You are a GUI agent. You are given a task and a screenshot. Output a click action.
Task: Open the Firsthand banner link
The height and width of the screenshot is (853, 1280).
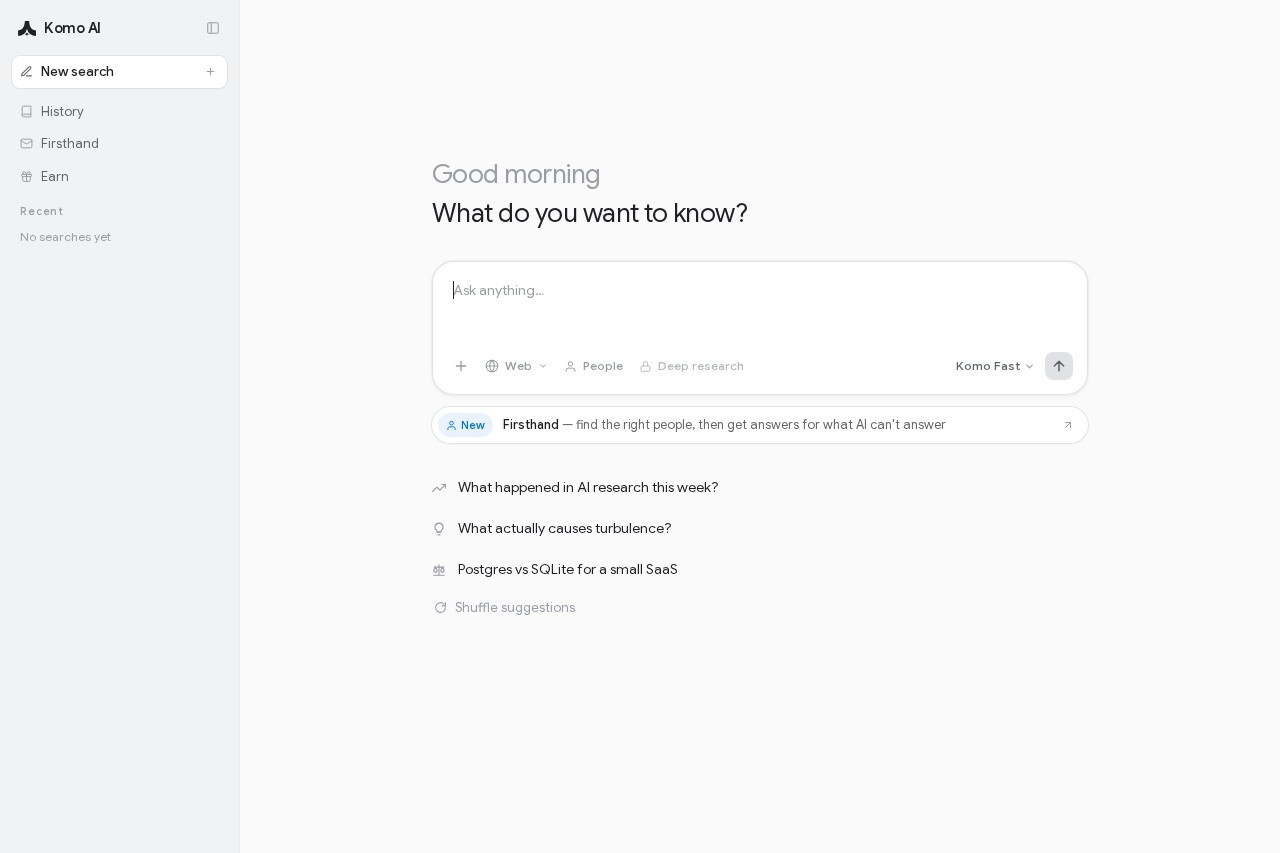760,425
